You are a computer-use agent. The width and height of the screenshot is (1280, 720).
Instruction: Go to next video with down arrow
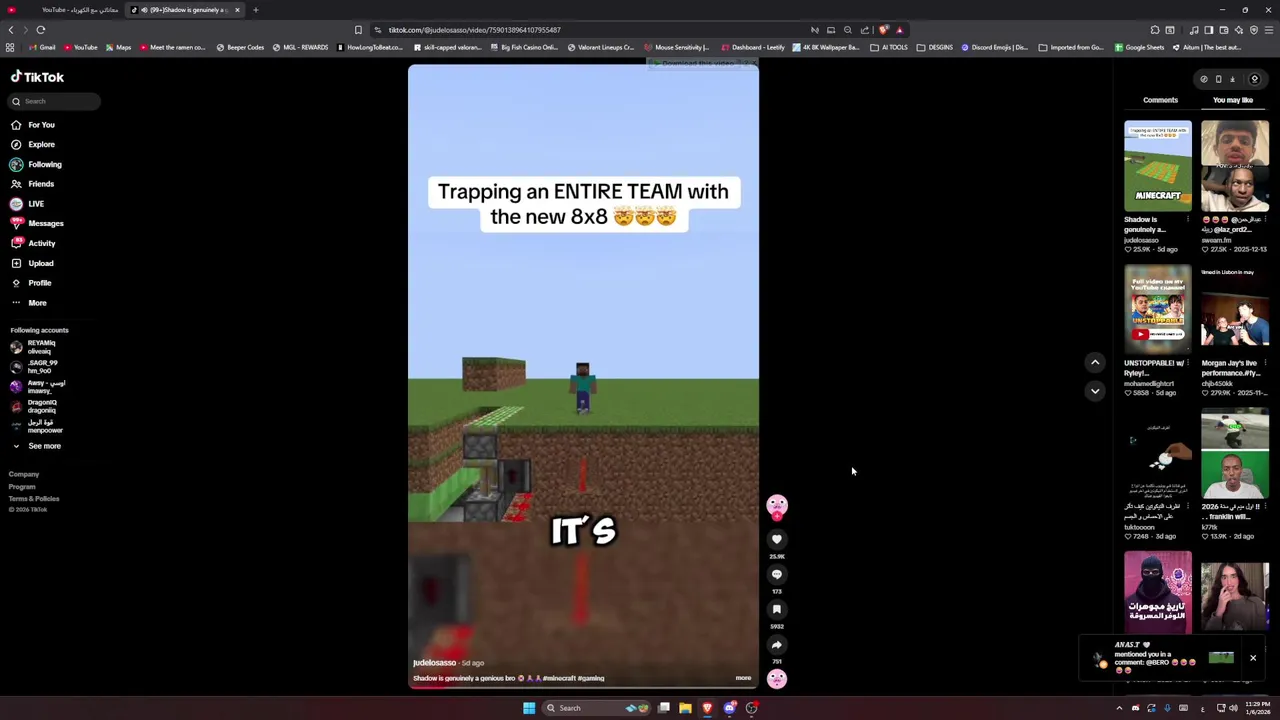(x=1095, y=391)
